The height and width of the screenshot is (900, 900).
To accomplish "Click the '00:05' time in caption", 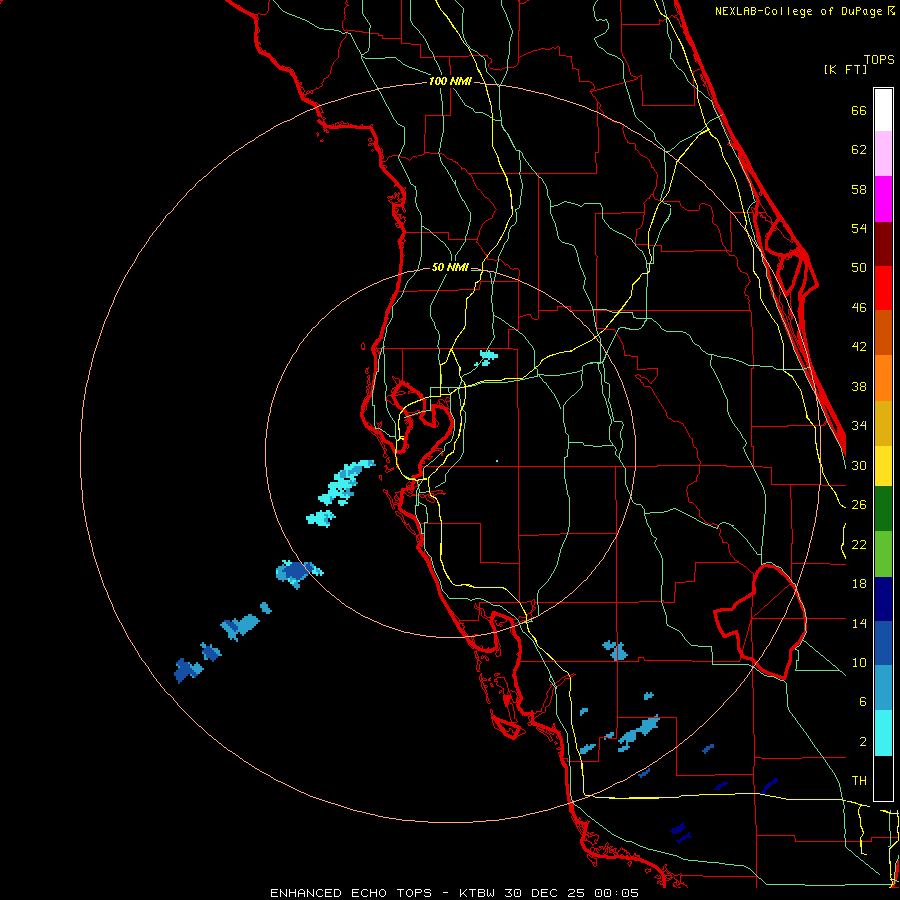I will click(616, 893).
